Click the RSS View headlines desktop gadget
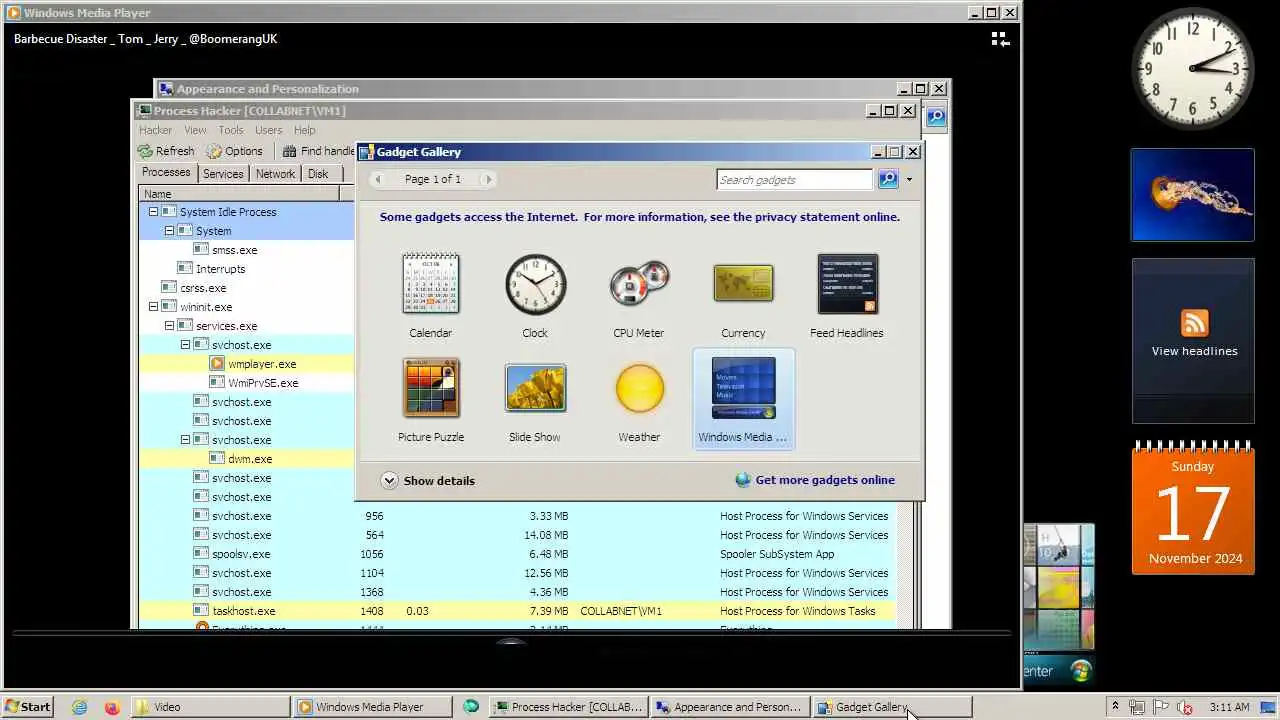Screen dimensions: 1280x720 coord(1193,341)
